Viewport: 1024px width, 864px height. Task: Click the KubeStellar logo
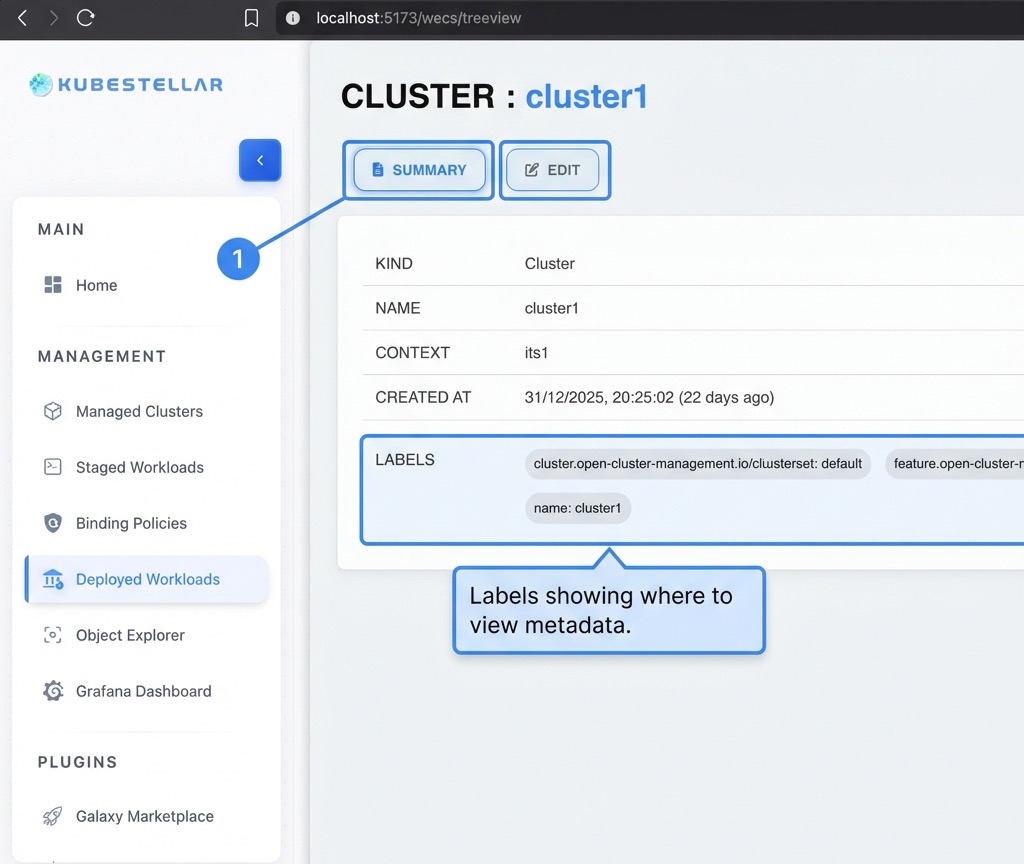(x=124, y=84)
